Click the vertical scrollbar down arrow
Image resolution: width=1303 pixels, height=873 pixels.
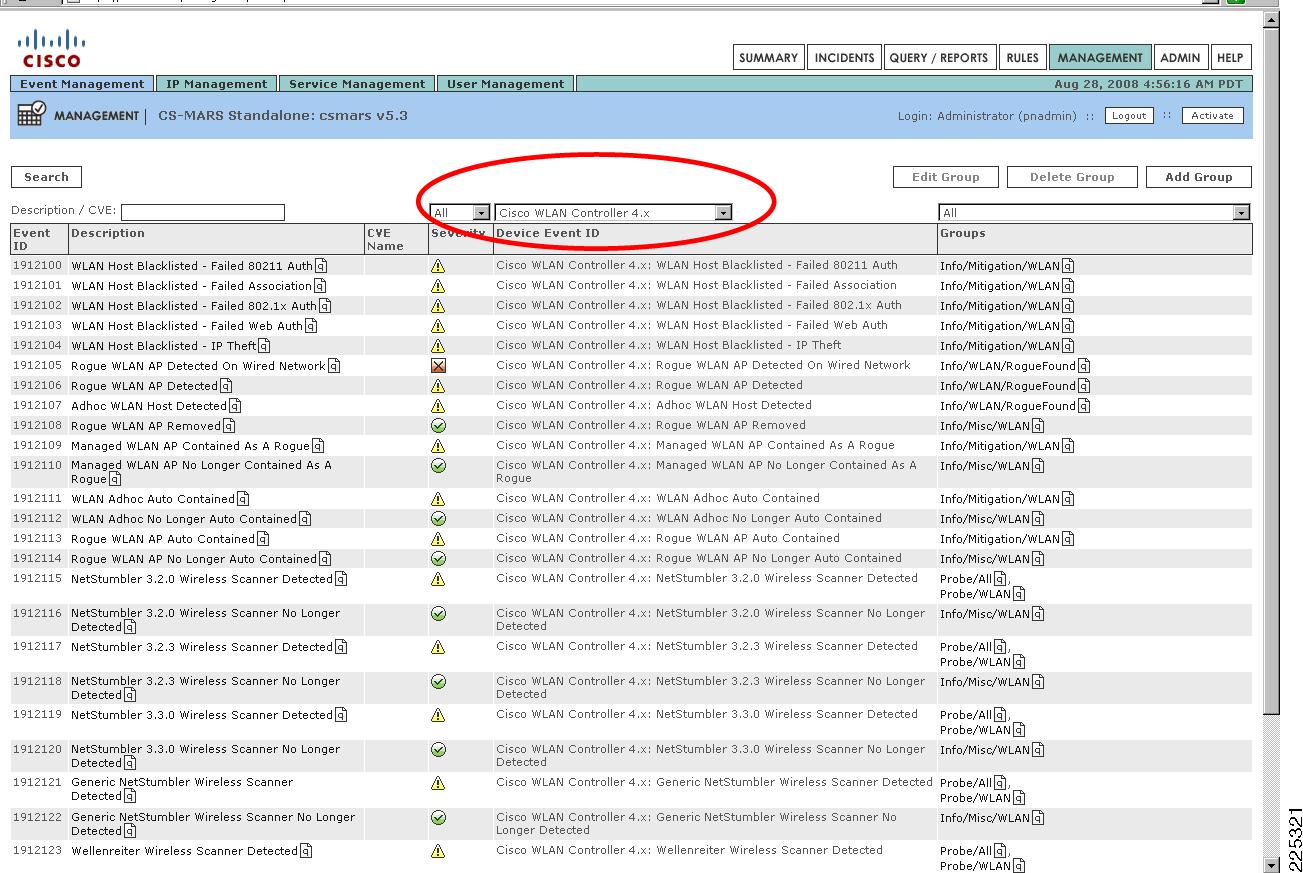click(1271, 865)
